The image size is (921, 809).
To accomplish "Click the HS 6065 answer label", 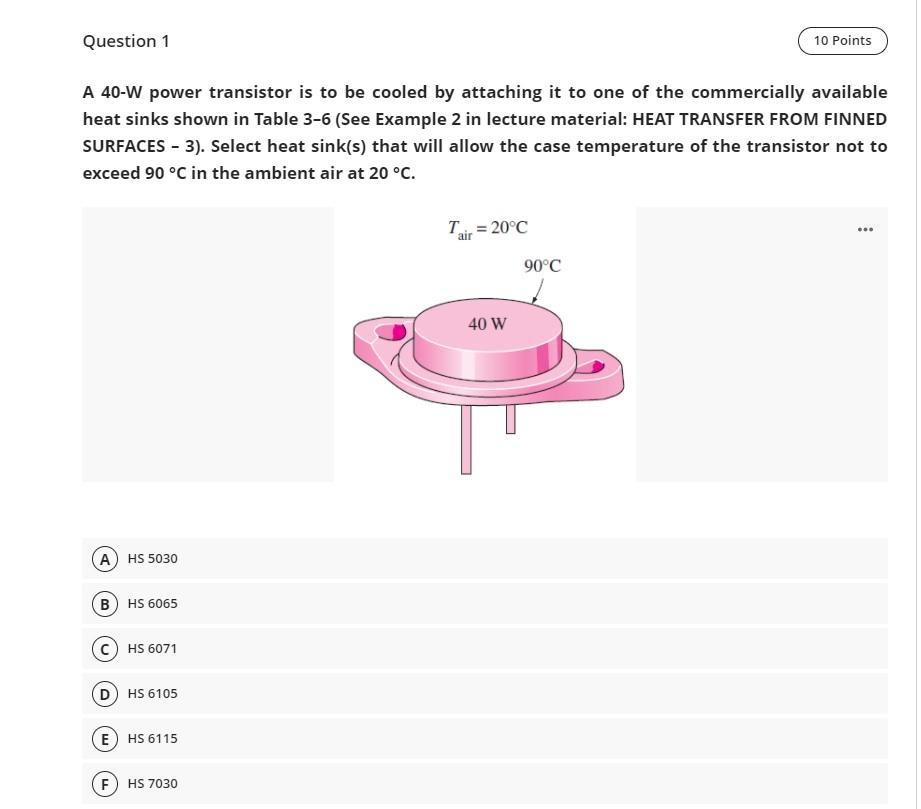I will pos(151,603).
